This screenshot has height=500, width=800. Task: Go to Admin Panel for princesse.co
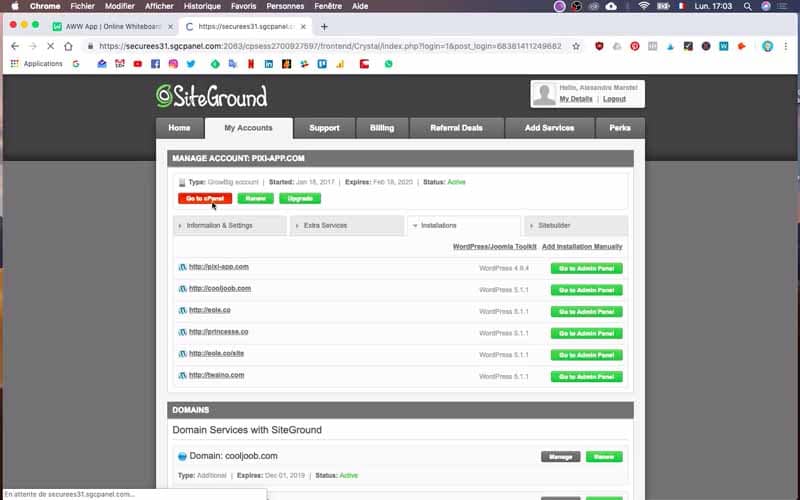(x=587, y=334)
